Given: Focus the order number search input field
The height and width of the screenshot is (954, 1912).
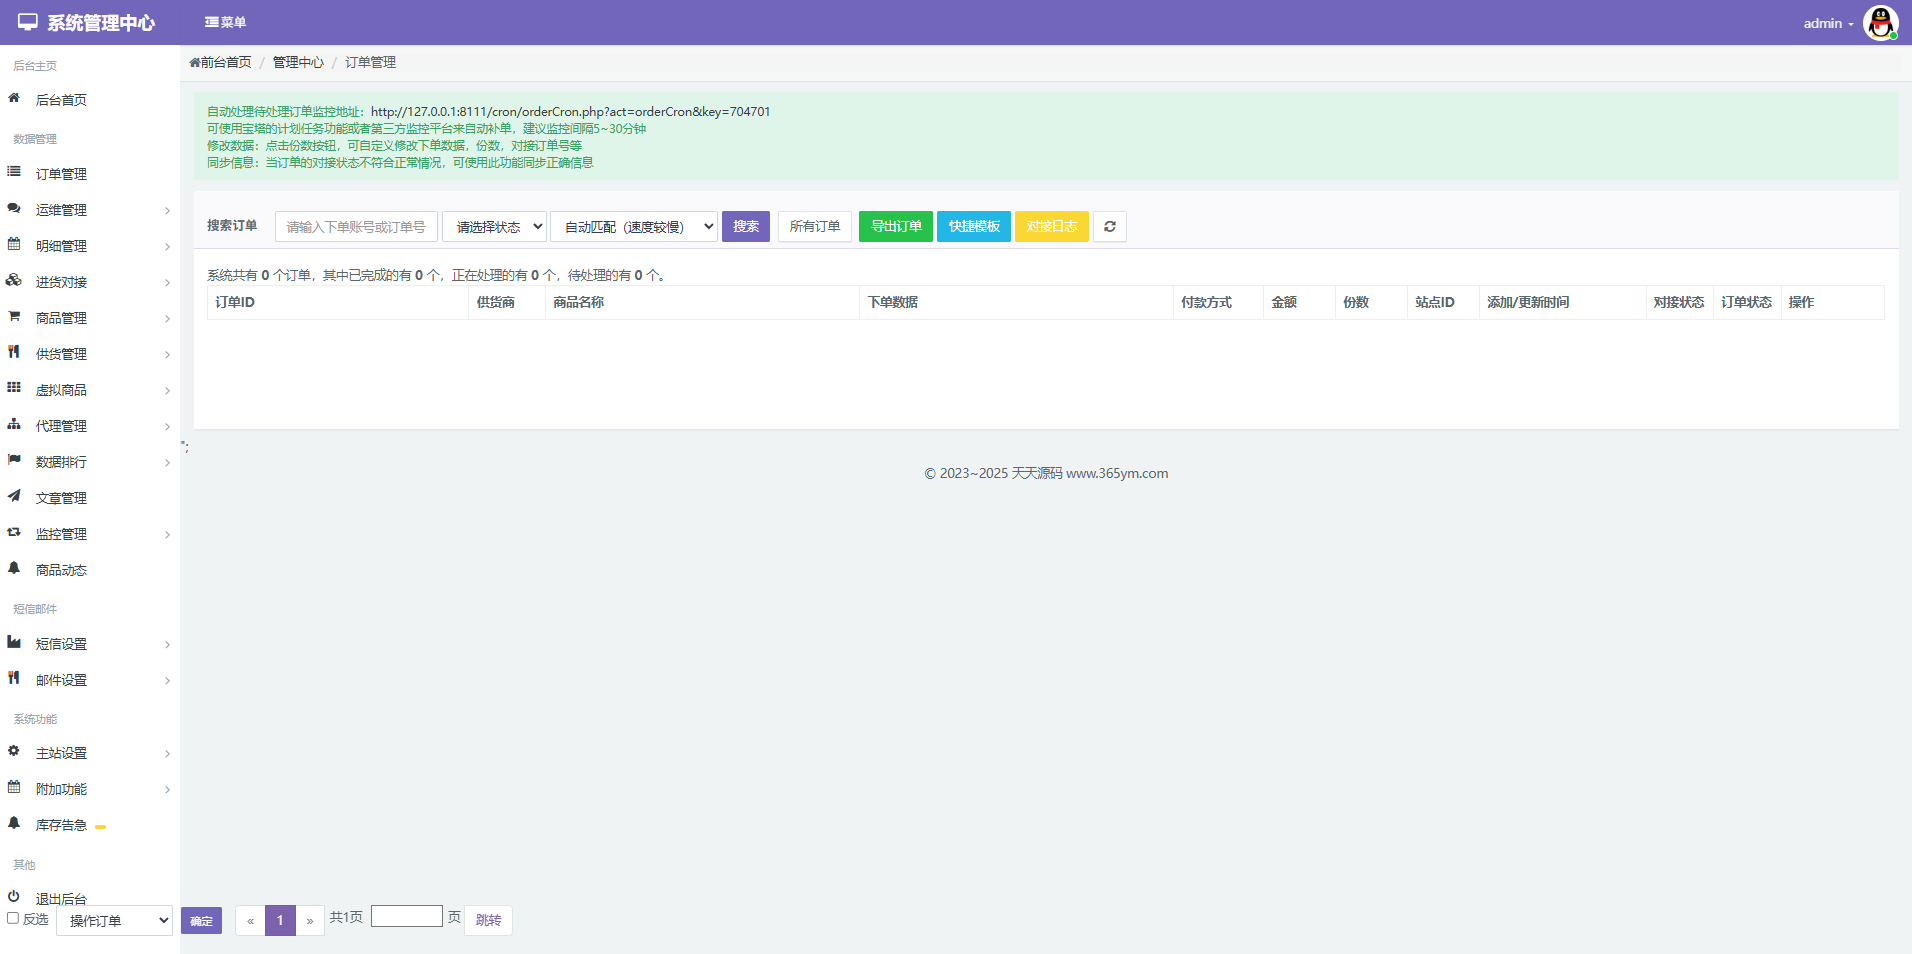Looking at the screenshot, I should coord(356,227).
